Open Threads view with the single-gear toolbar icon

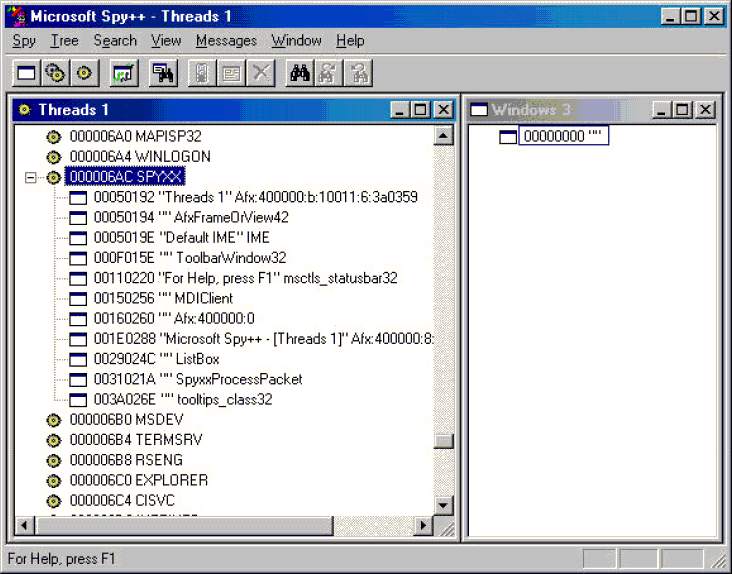click(x=84, y=73)
